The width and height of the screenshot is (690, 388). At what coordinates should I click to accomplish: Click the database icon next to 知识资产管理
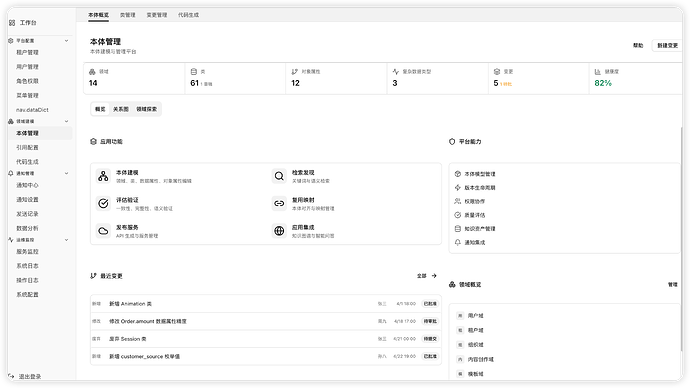pyautogui.click(x=458, y=228)
